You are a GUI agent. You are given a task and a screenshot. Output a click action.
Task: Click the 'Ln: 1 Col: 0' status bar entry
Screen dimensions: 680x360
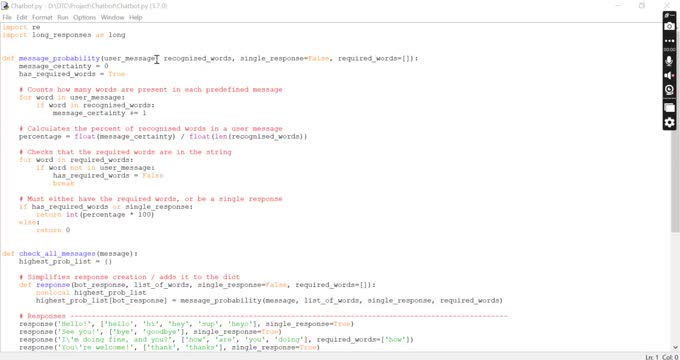click(661, 357)
